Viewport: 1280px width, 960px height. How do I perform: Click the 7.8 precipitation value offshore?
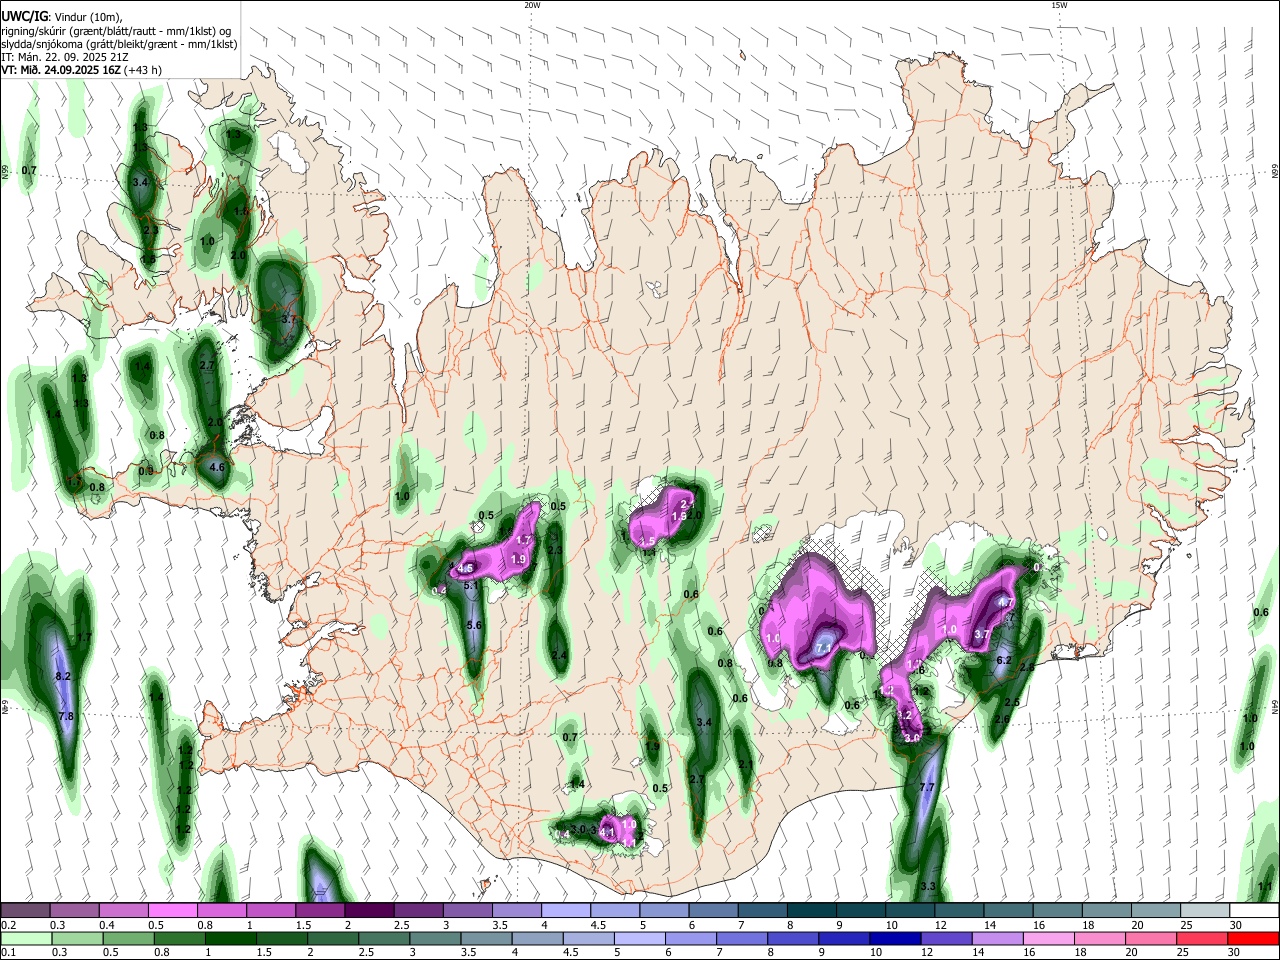(67, 717)
